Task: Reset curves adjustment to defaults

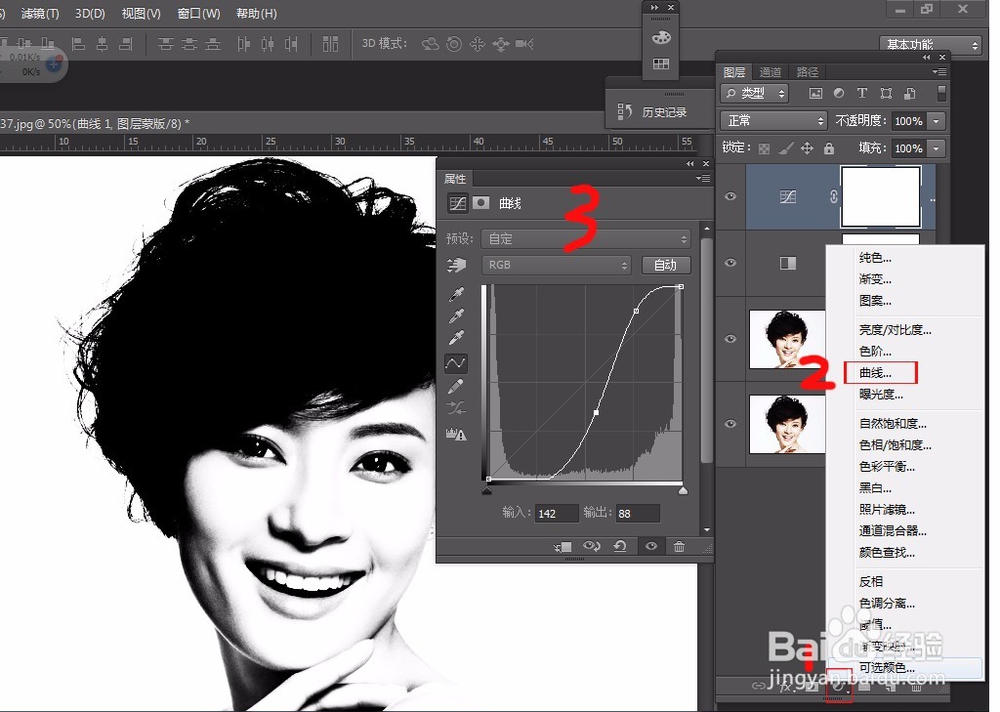Action: pyautogui.click(x=620, y=546)
